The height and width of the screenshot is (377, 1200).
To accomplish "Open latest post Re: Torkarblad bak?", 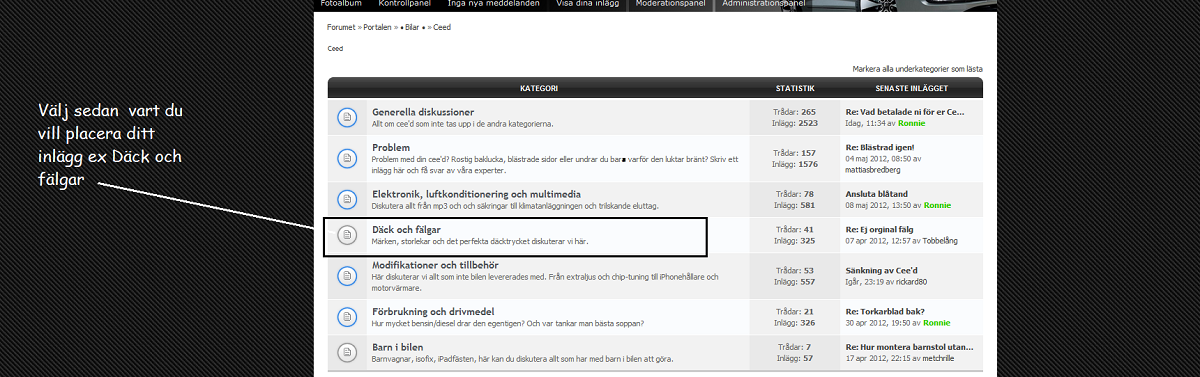I will 886,311.
